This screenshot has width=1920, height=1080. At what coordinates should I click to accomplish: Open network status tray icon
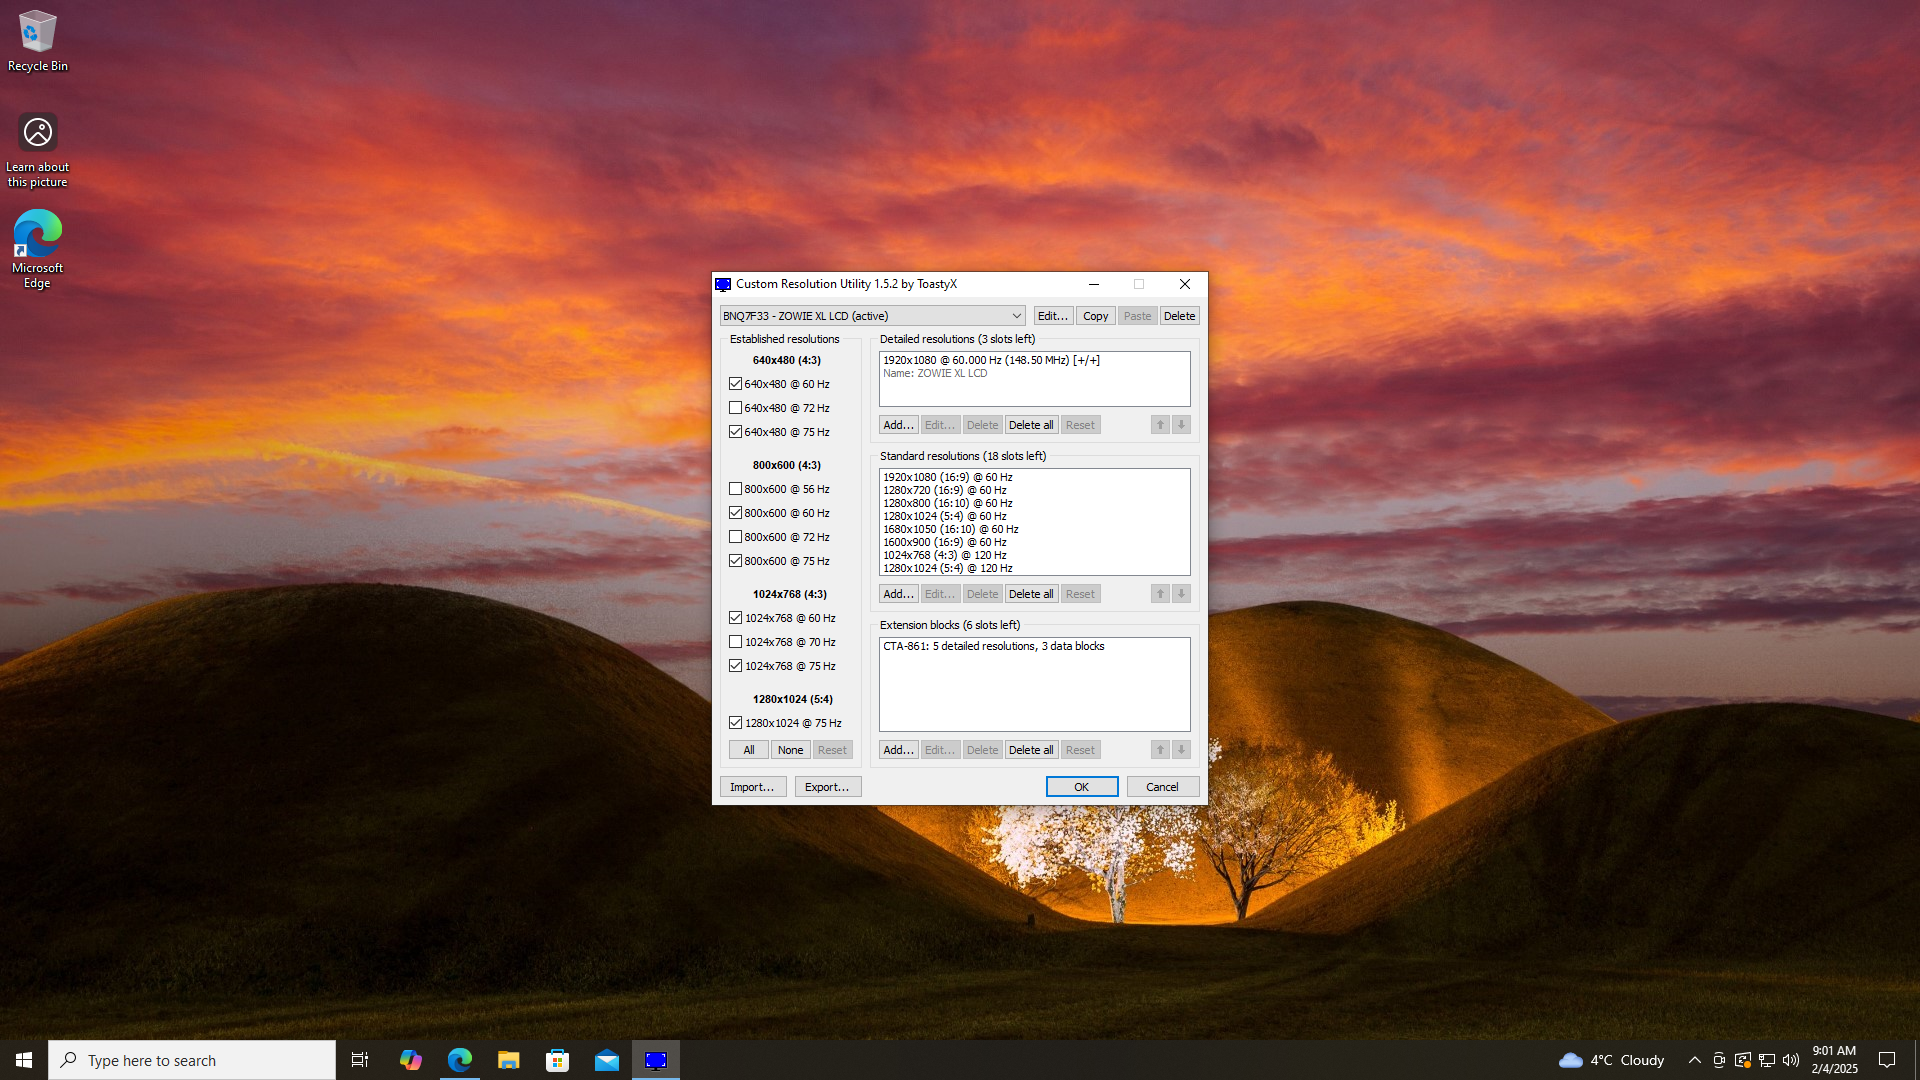tap(1767, 1060)
